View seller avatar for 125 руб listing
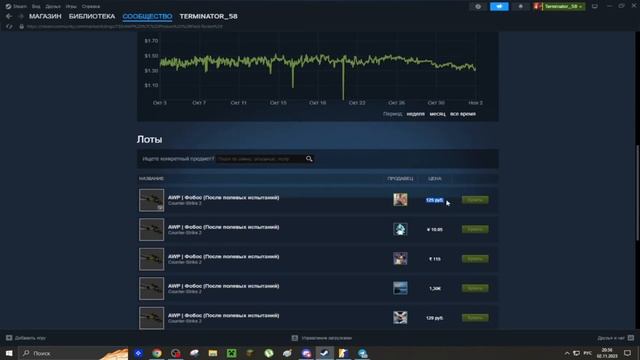 pyautogui.click(x=400, y=200)
